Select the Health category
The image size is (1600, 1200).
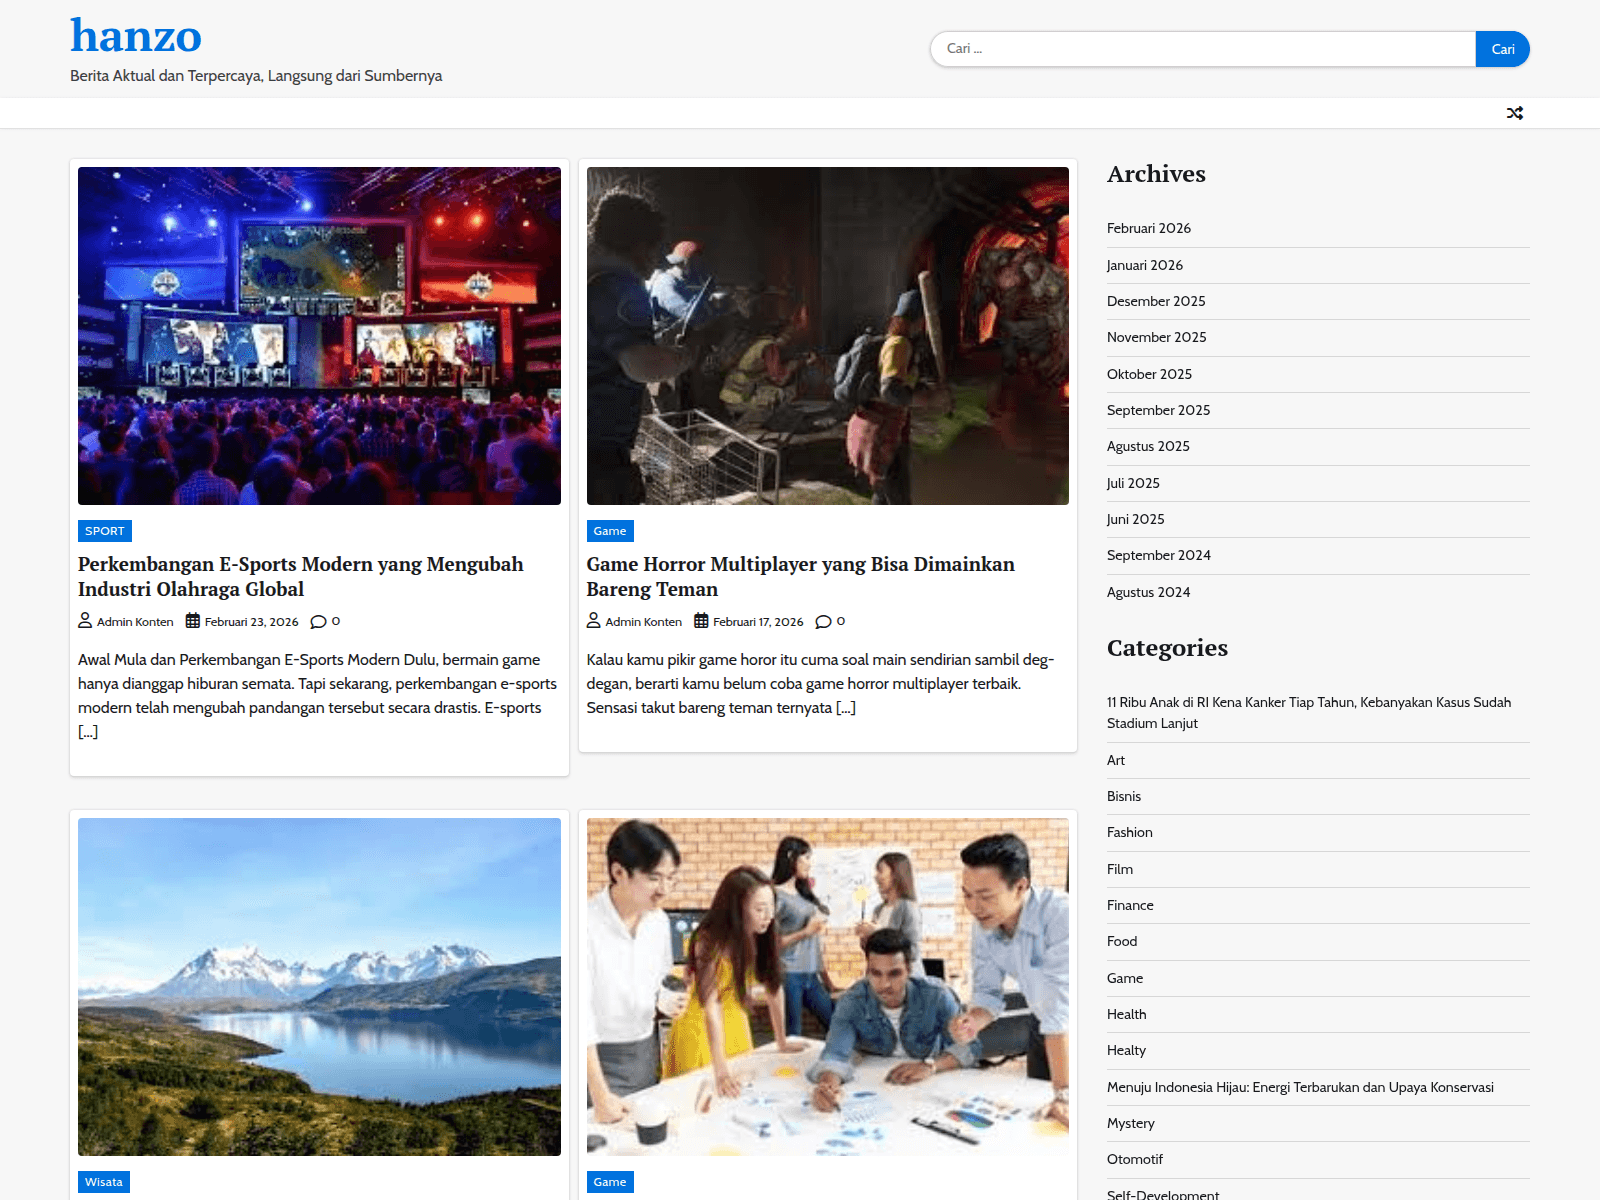coord(1127,1014)
